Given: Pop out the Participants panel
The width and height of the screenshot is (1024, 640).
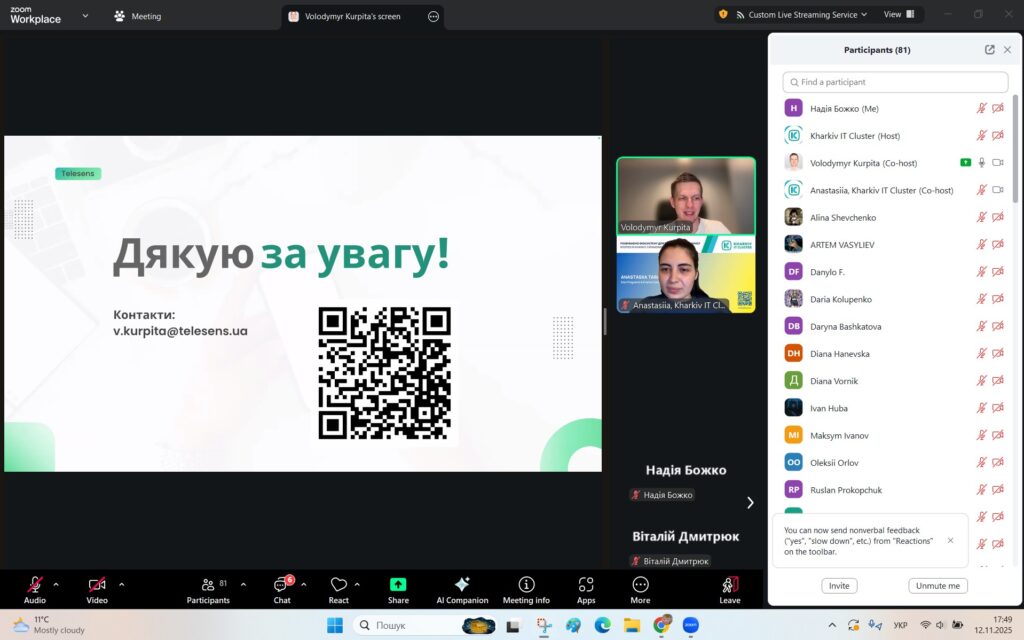Looking at the screenshot, I should coord(989,50).
